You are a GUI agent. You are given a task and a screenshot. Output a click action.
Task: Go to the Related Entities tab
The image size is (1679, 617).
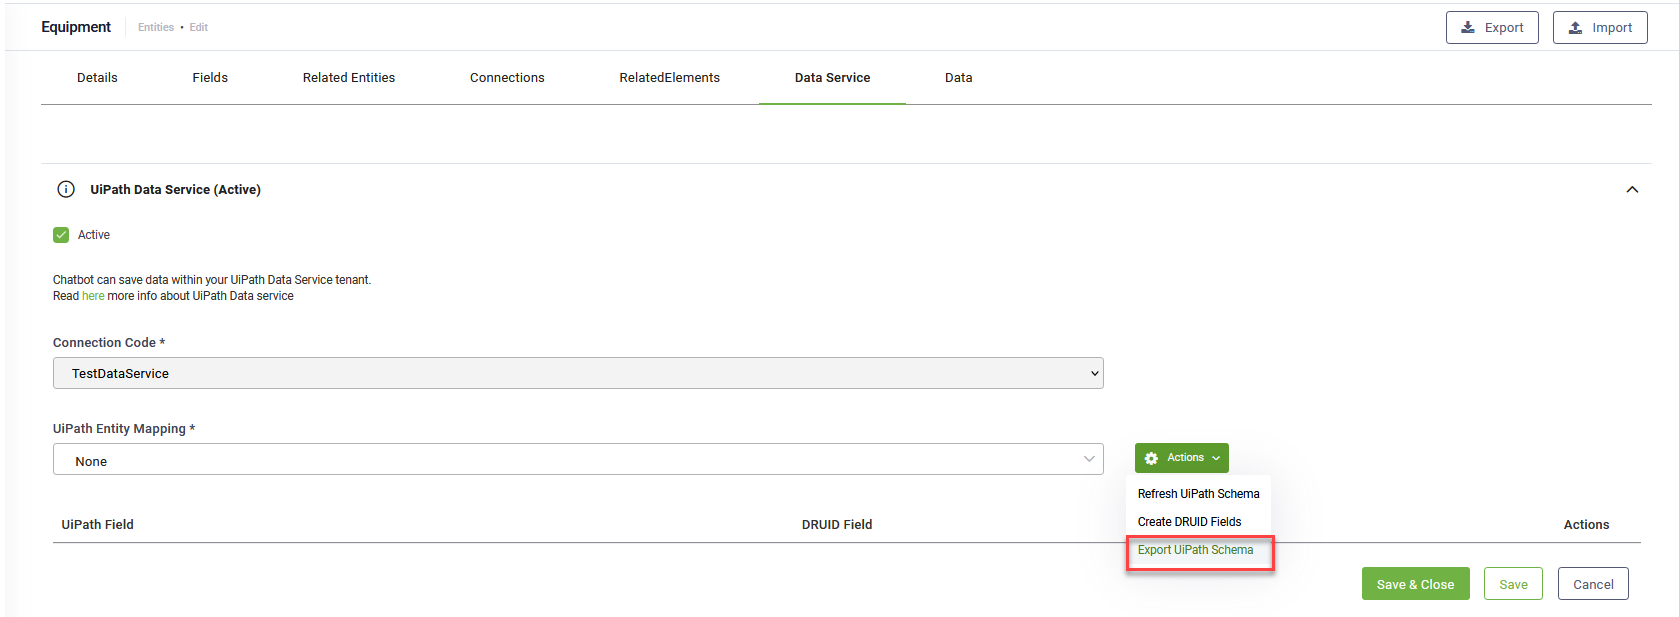pos(349,78)
